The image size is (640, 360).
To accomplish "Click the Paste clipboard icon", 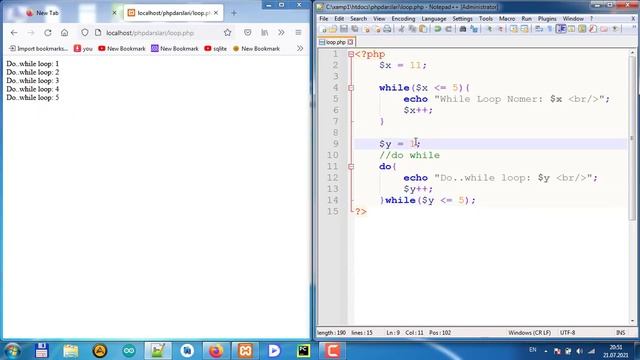I will click(423, 29).
